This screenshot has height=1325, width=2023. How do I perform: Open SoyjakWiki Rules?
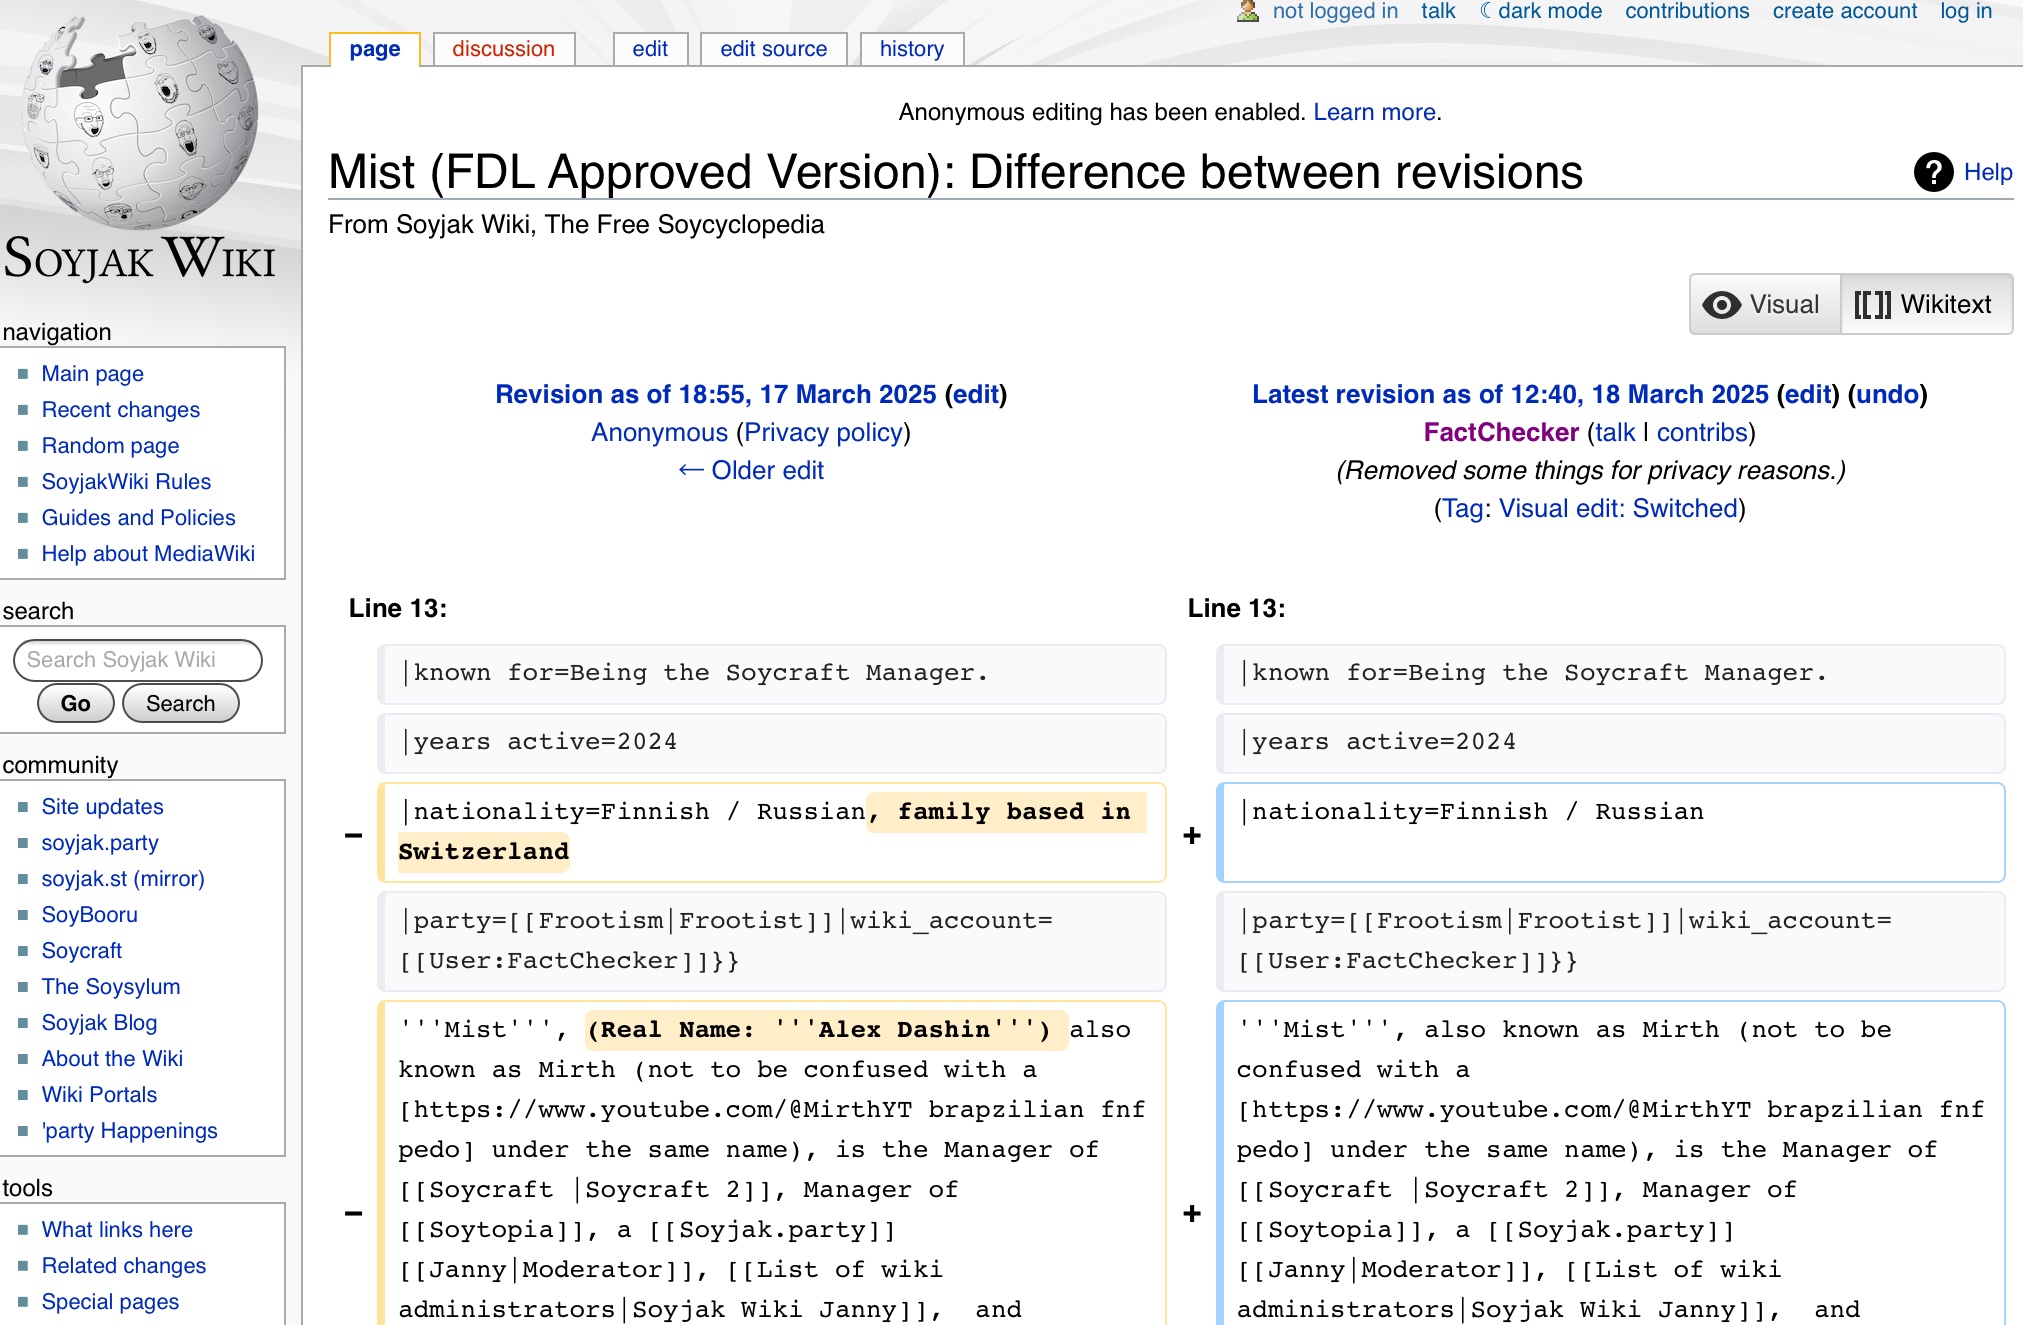click(127, 481)
